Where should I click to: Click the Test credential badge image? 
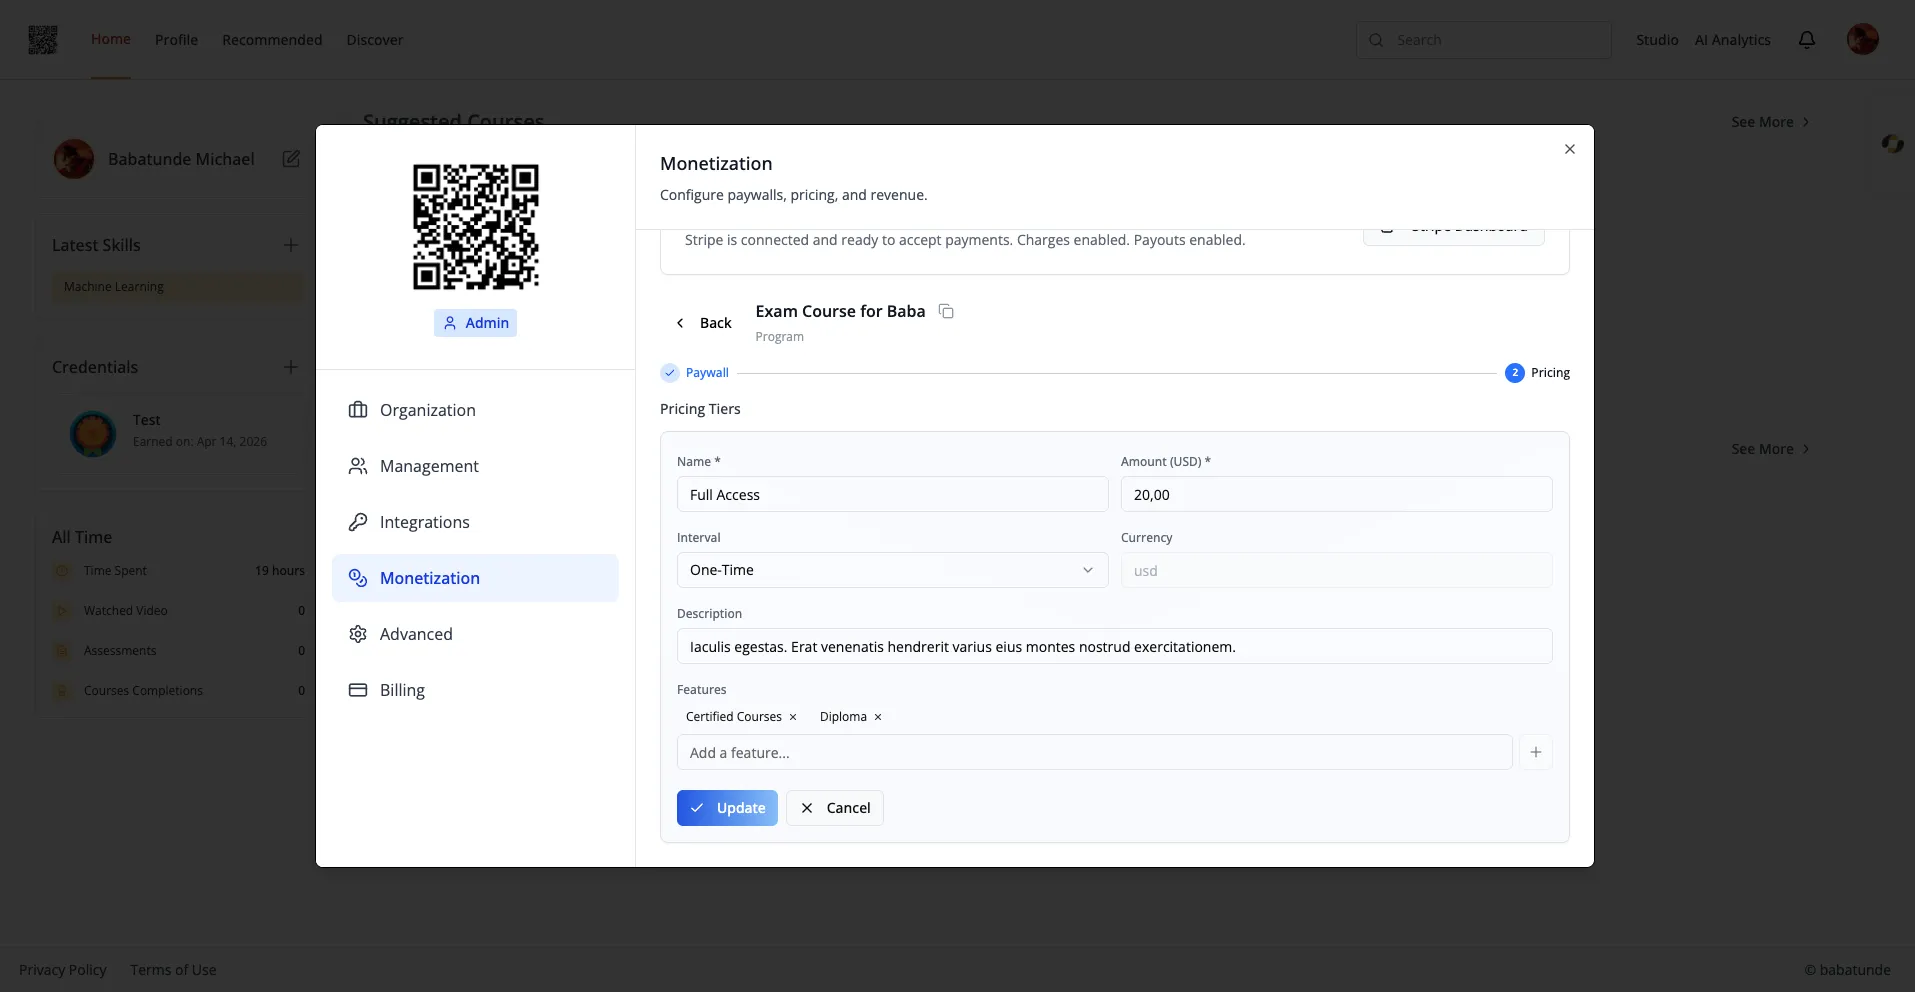click(x=93, y=433)
